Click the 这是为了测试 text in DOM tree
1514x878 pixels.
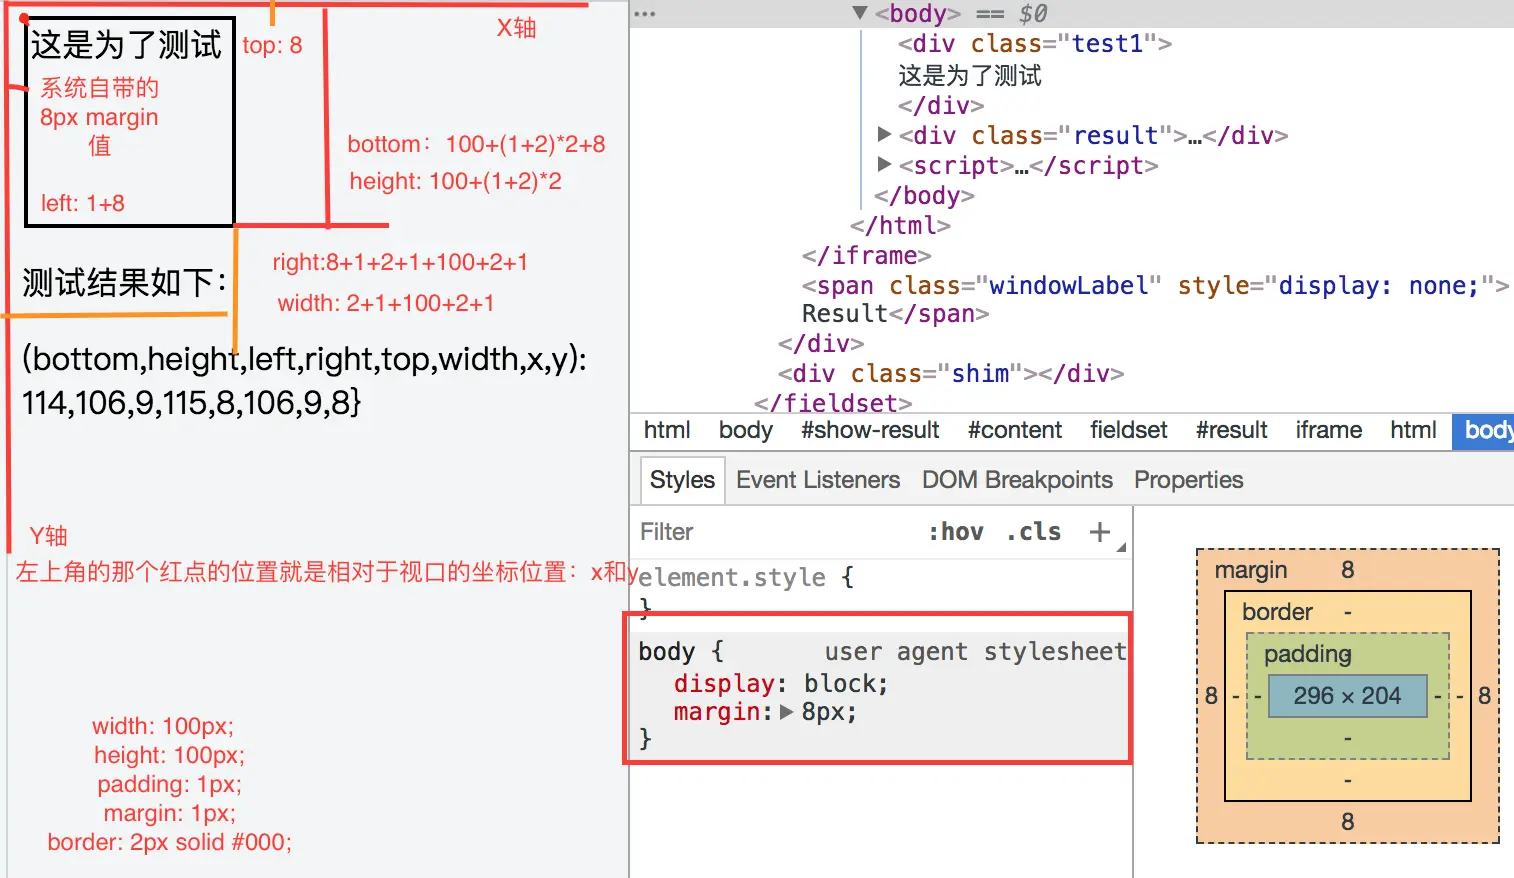[x=969, y=76]
